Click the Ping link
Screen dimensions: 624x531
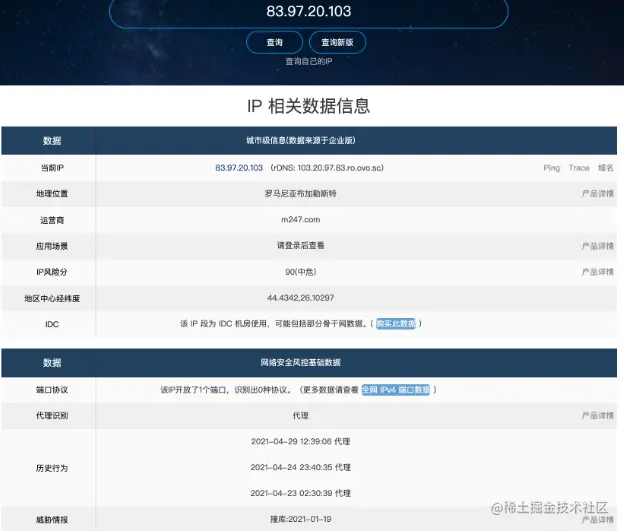tap(552, 168)
